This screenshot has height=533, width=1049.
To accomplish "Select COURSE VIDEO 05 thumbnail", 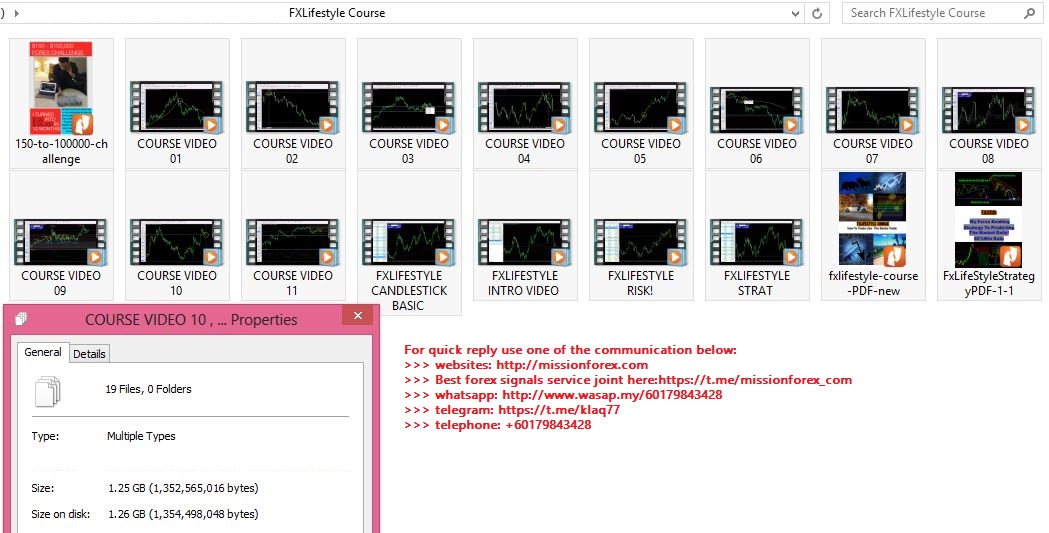I will tap(640, 107).
